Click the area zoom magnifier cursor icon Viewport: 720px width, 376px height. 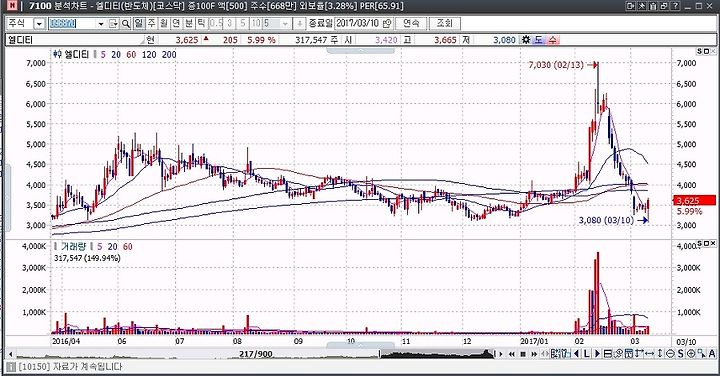[701, 354]
